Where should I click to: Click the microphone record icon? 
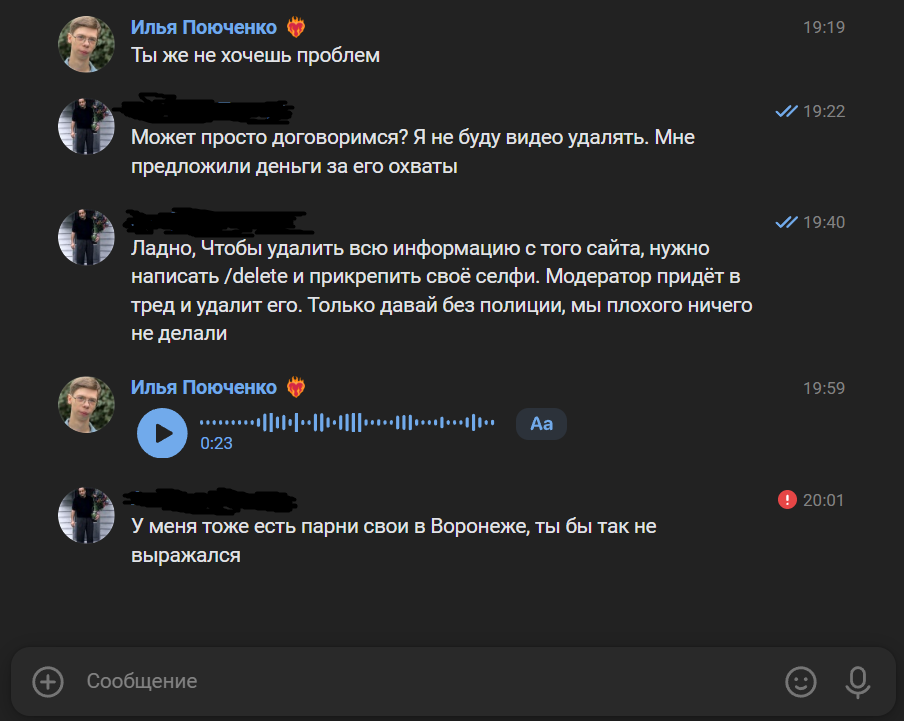coord(857,682)
